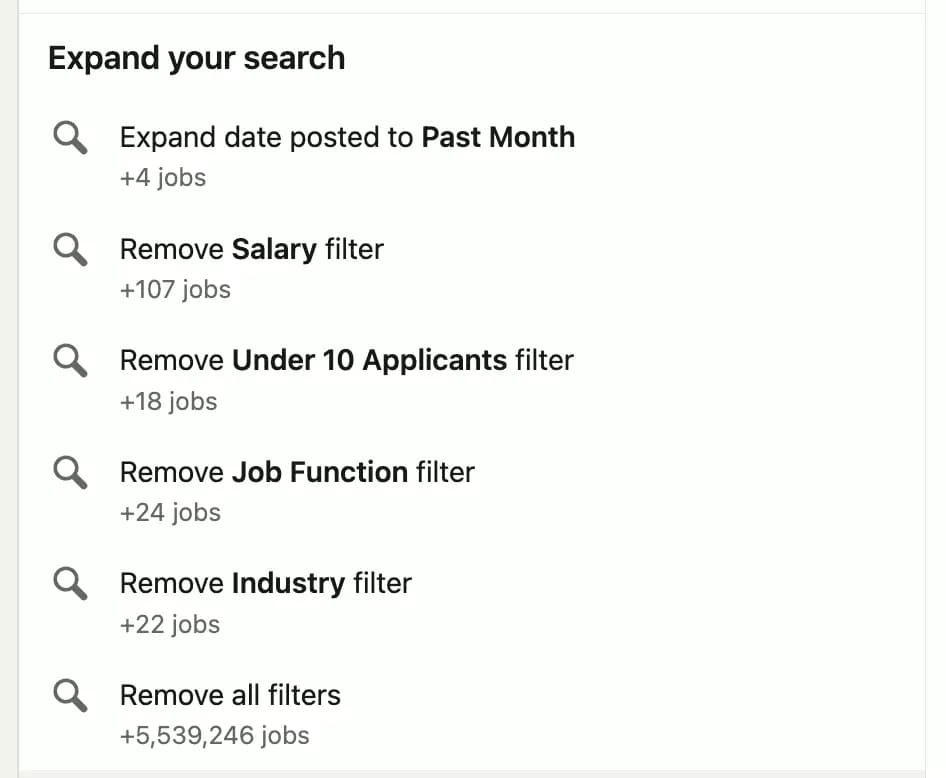This screenshot has width=946, height=778.
Task: Click the magnifier icon beside Job Function row
Action: [69, 472]
